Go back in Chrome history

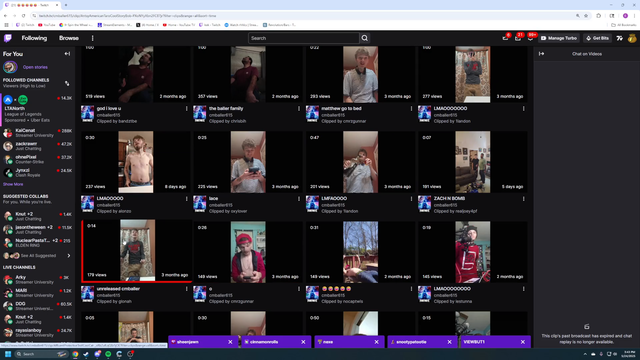click(x=6, y=16)
